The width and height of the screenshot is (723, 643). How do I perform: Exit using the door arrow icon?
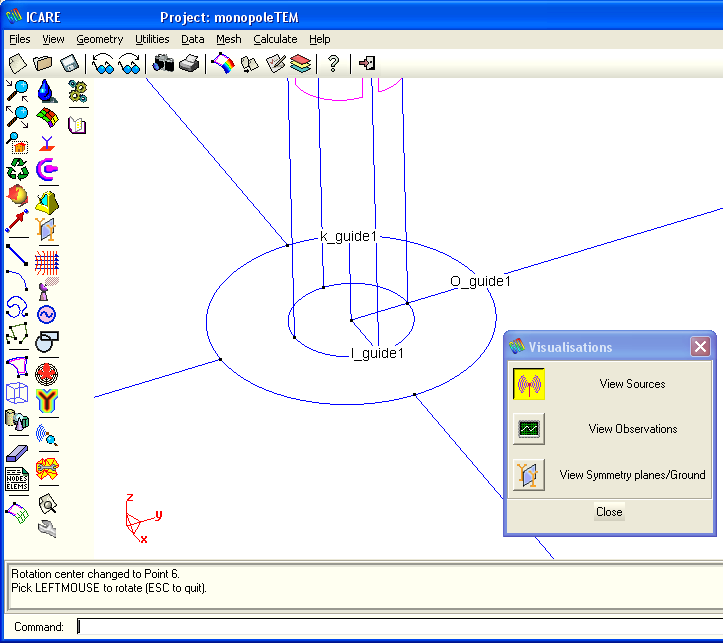(367, 63)
